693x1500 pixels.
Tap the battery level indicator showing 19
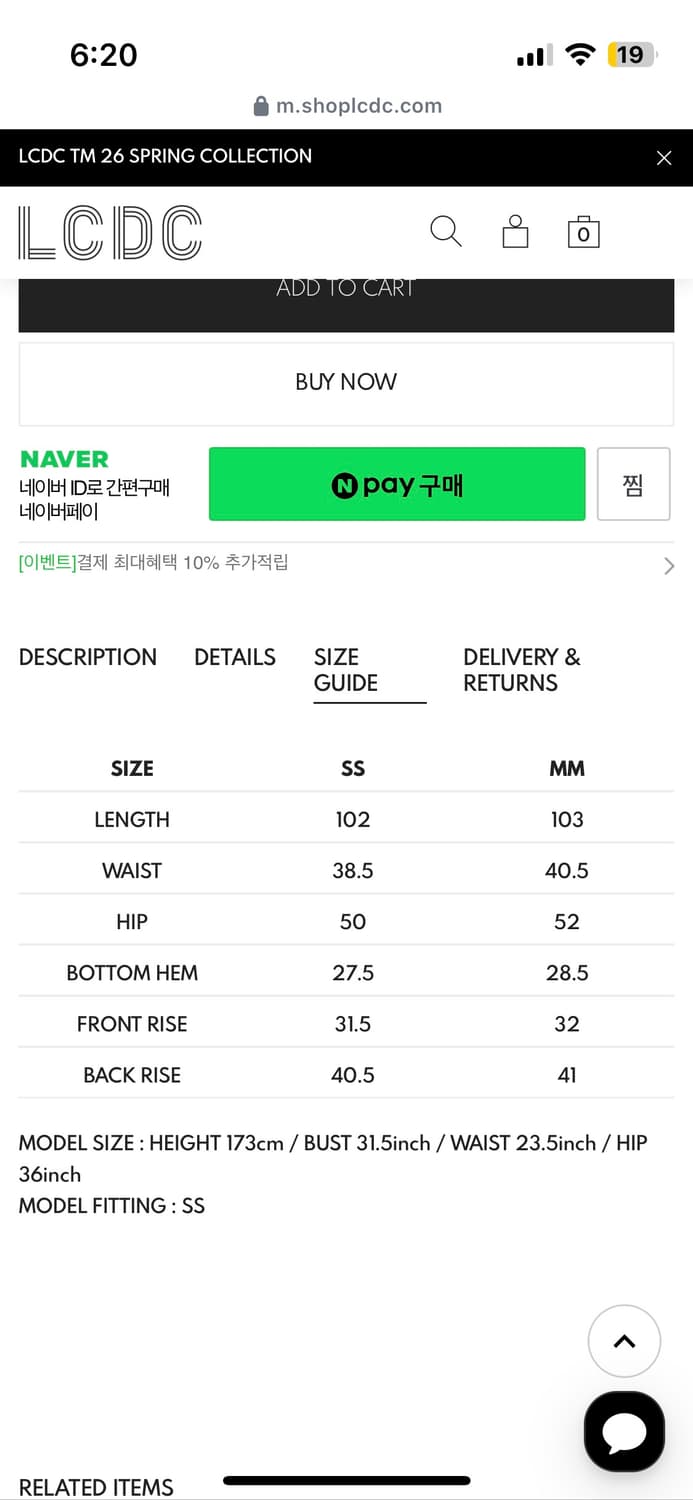630,55
